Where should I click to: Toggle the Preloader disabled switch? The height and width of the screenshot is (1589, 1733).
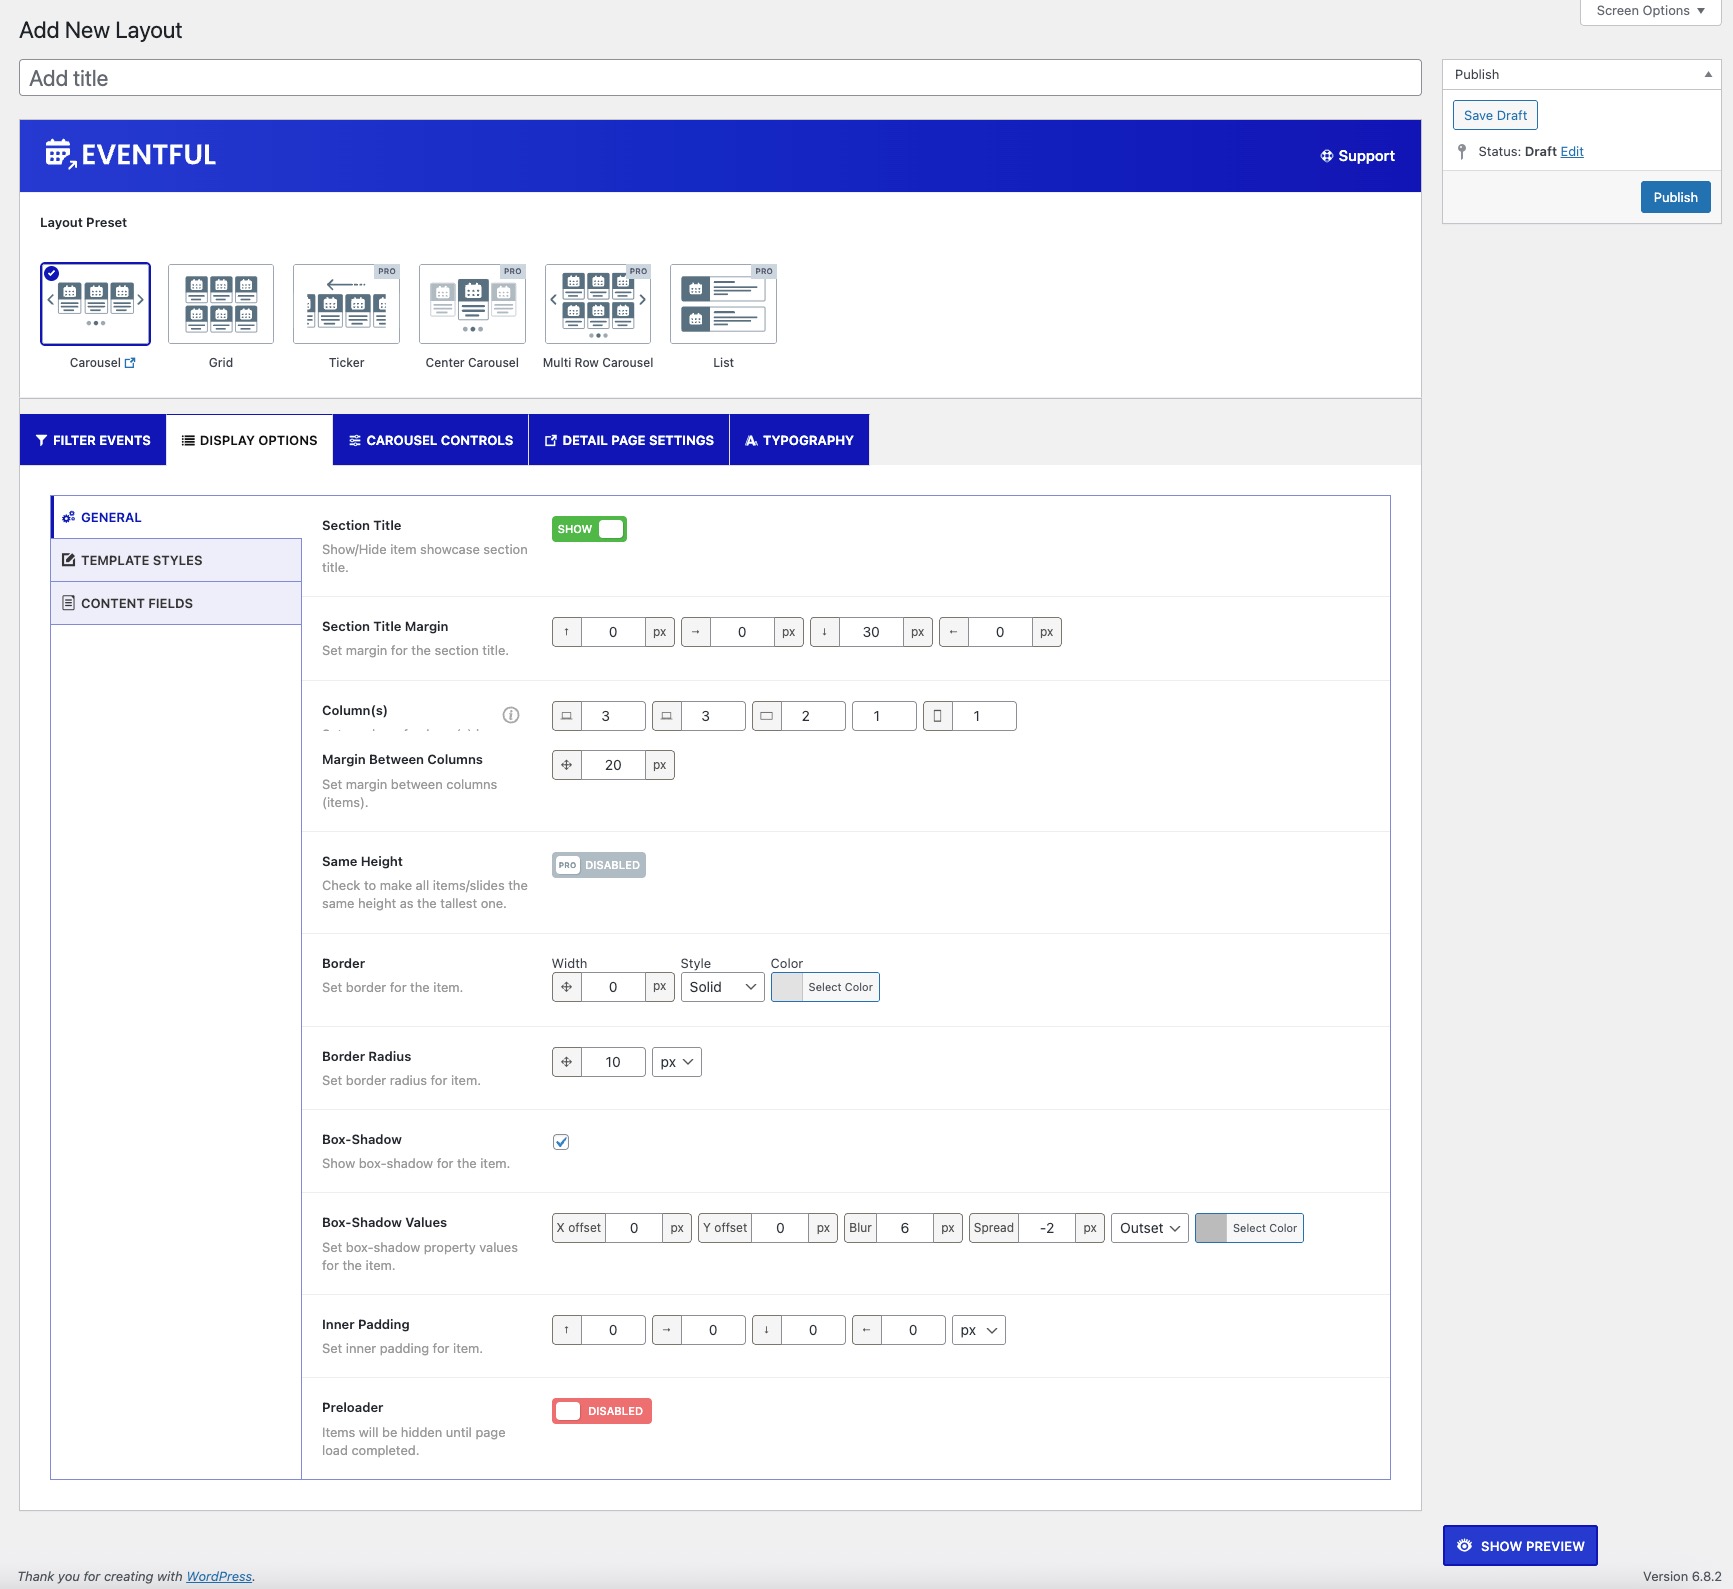pos(602,1411)
